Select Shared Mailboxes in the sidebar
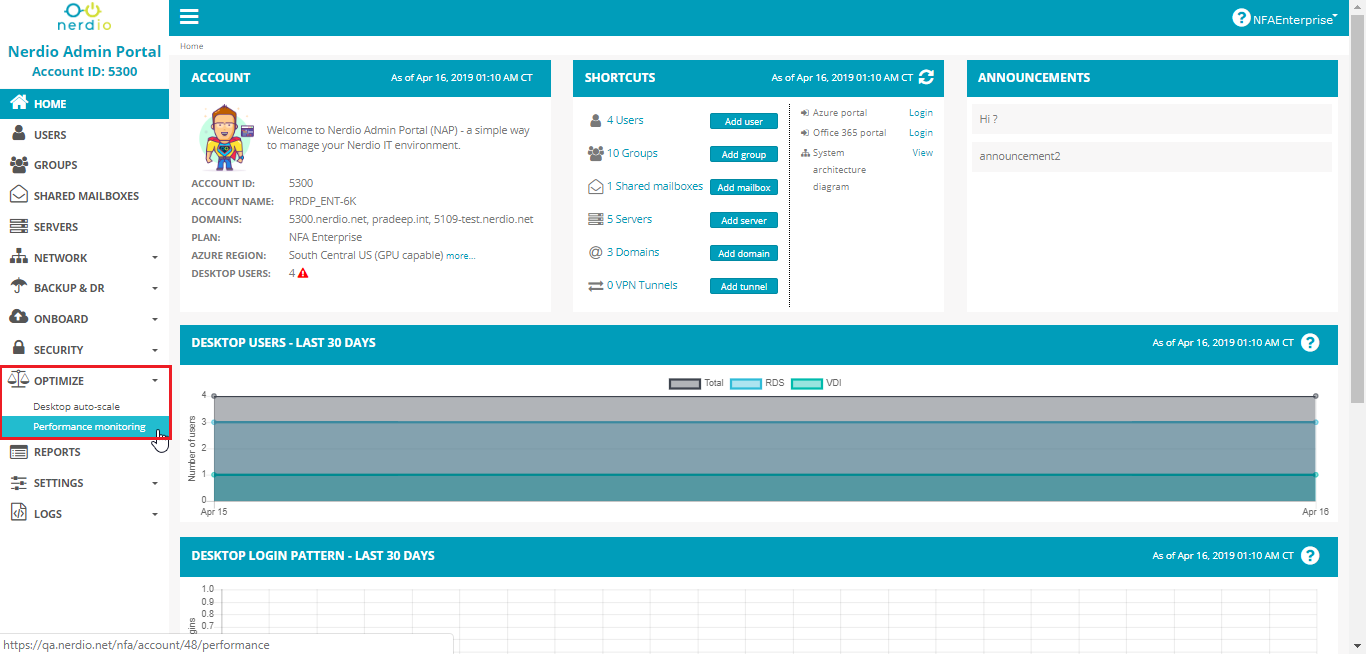 84,196
